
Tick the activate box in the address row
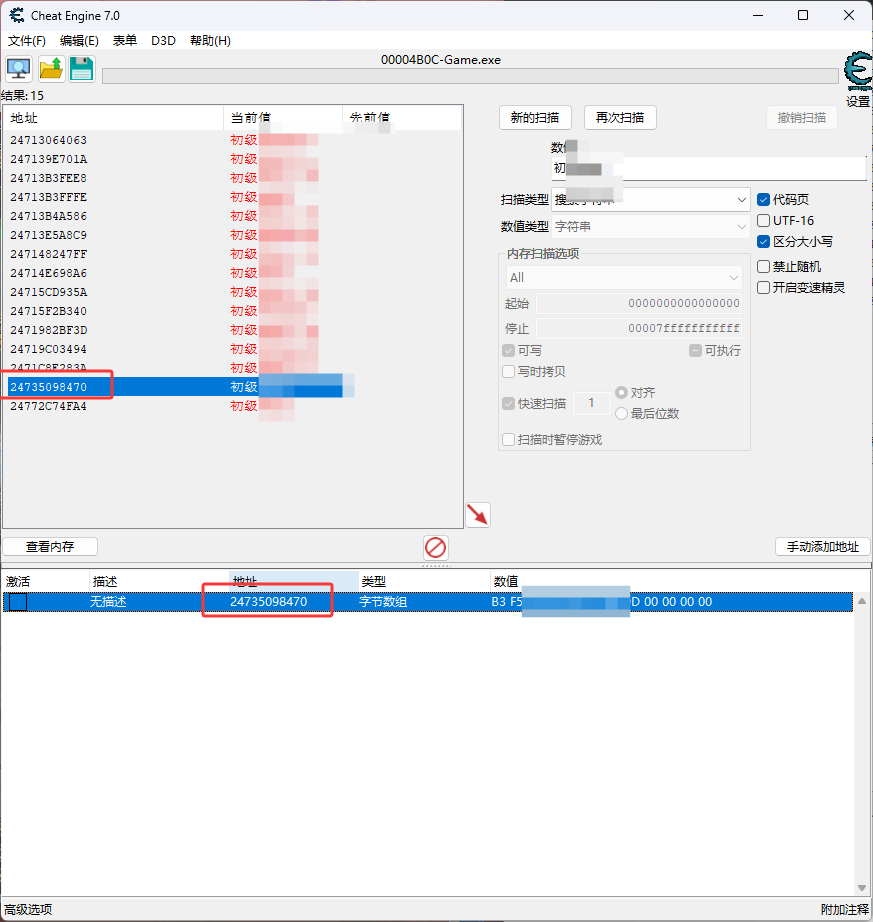pyautogui.click(x=18, y=602)
